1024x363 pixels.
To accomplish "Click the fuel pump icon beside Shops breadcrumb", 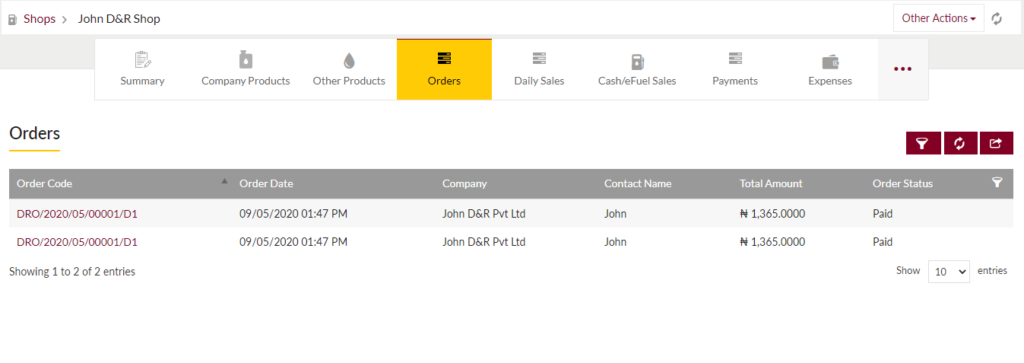I will click(12, 20).
